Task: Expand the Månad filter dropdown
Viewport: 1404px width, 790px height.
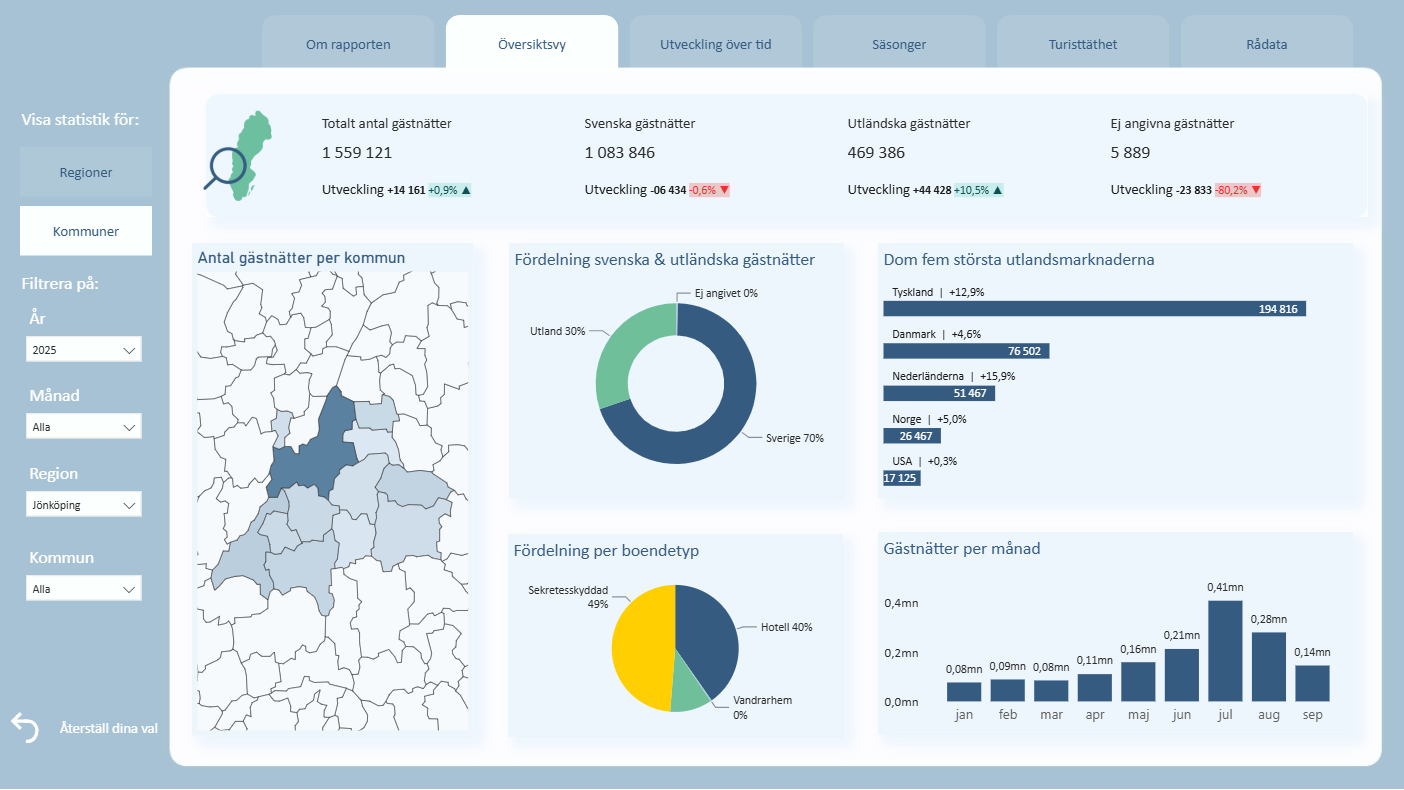Action: click(84, 427)
